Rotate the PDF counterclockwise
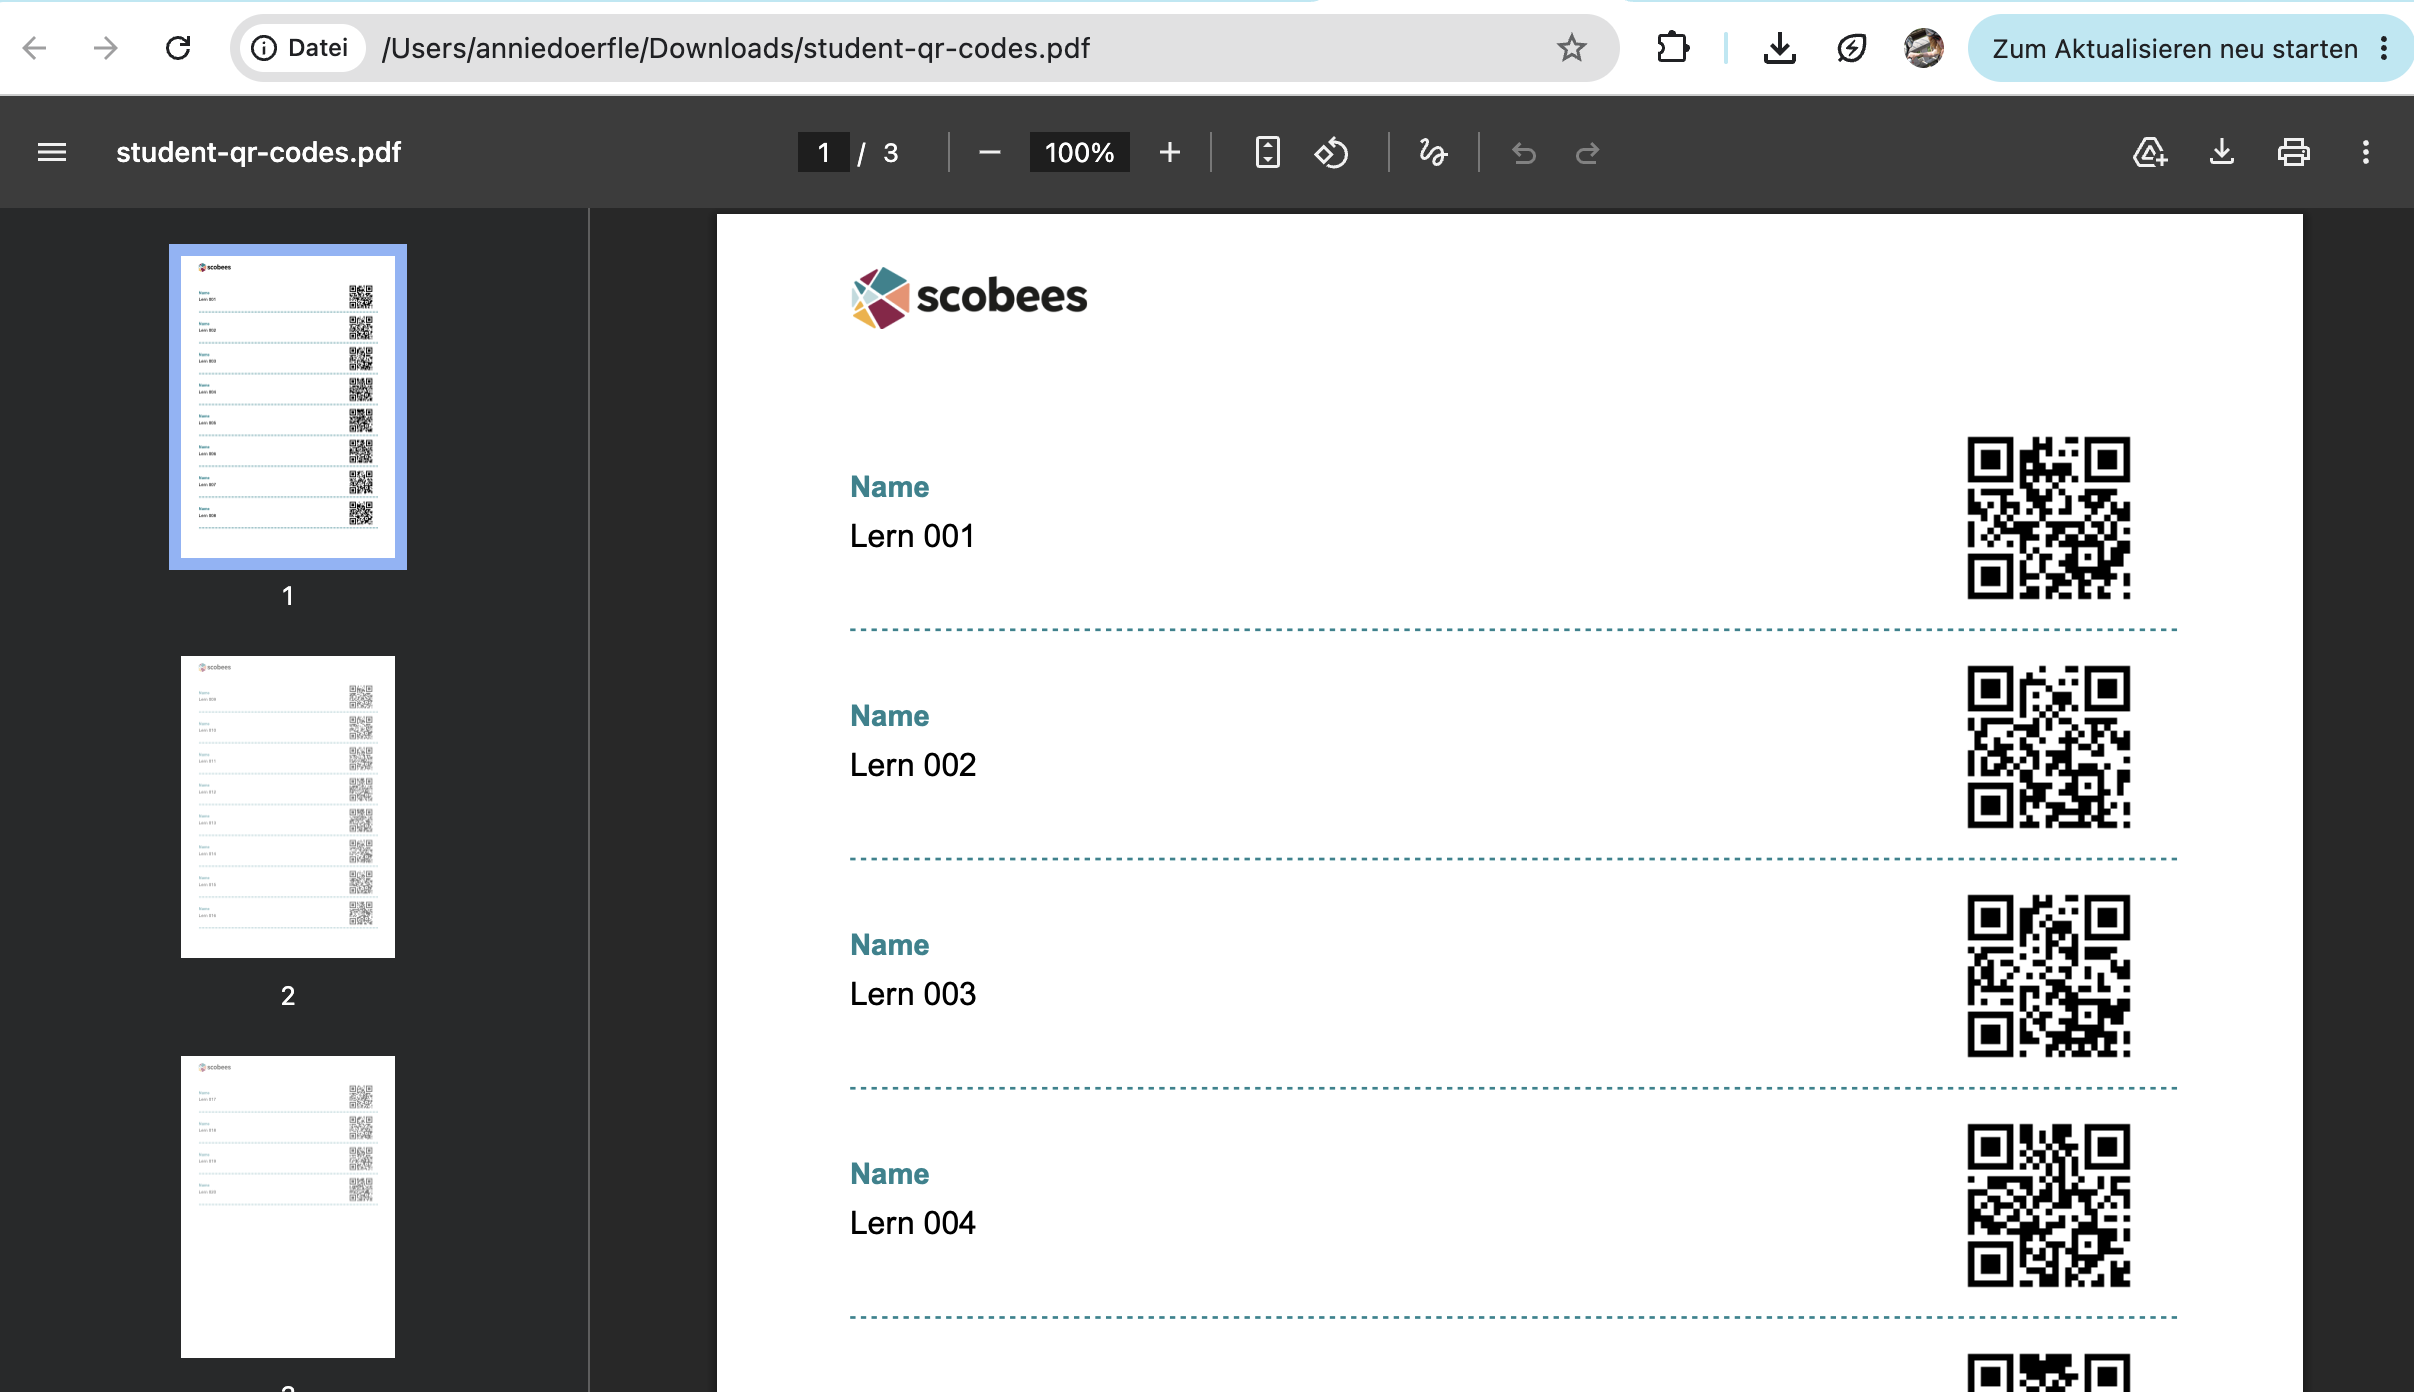Image resolution: width=2414 pixels, height=1392 pixels. point(1331,152)
